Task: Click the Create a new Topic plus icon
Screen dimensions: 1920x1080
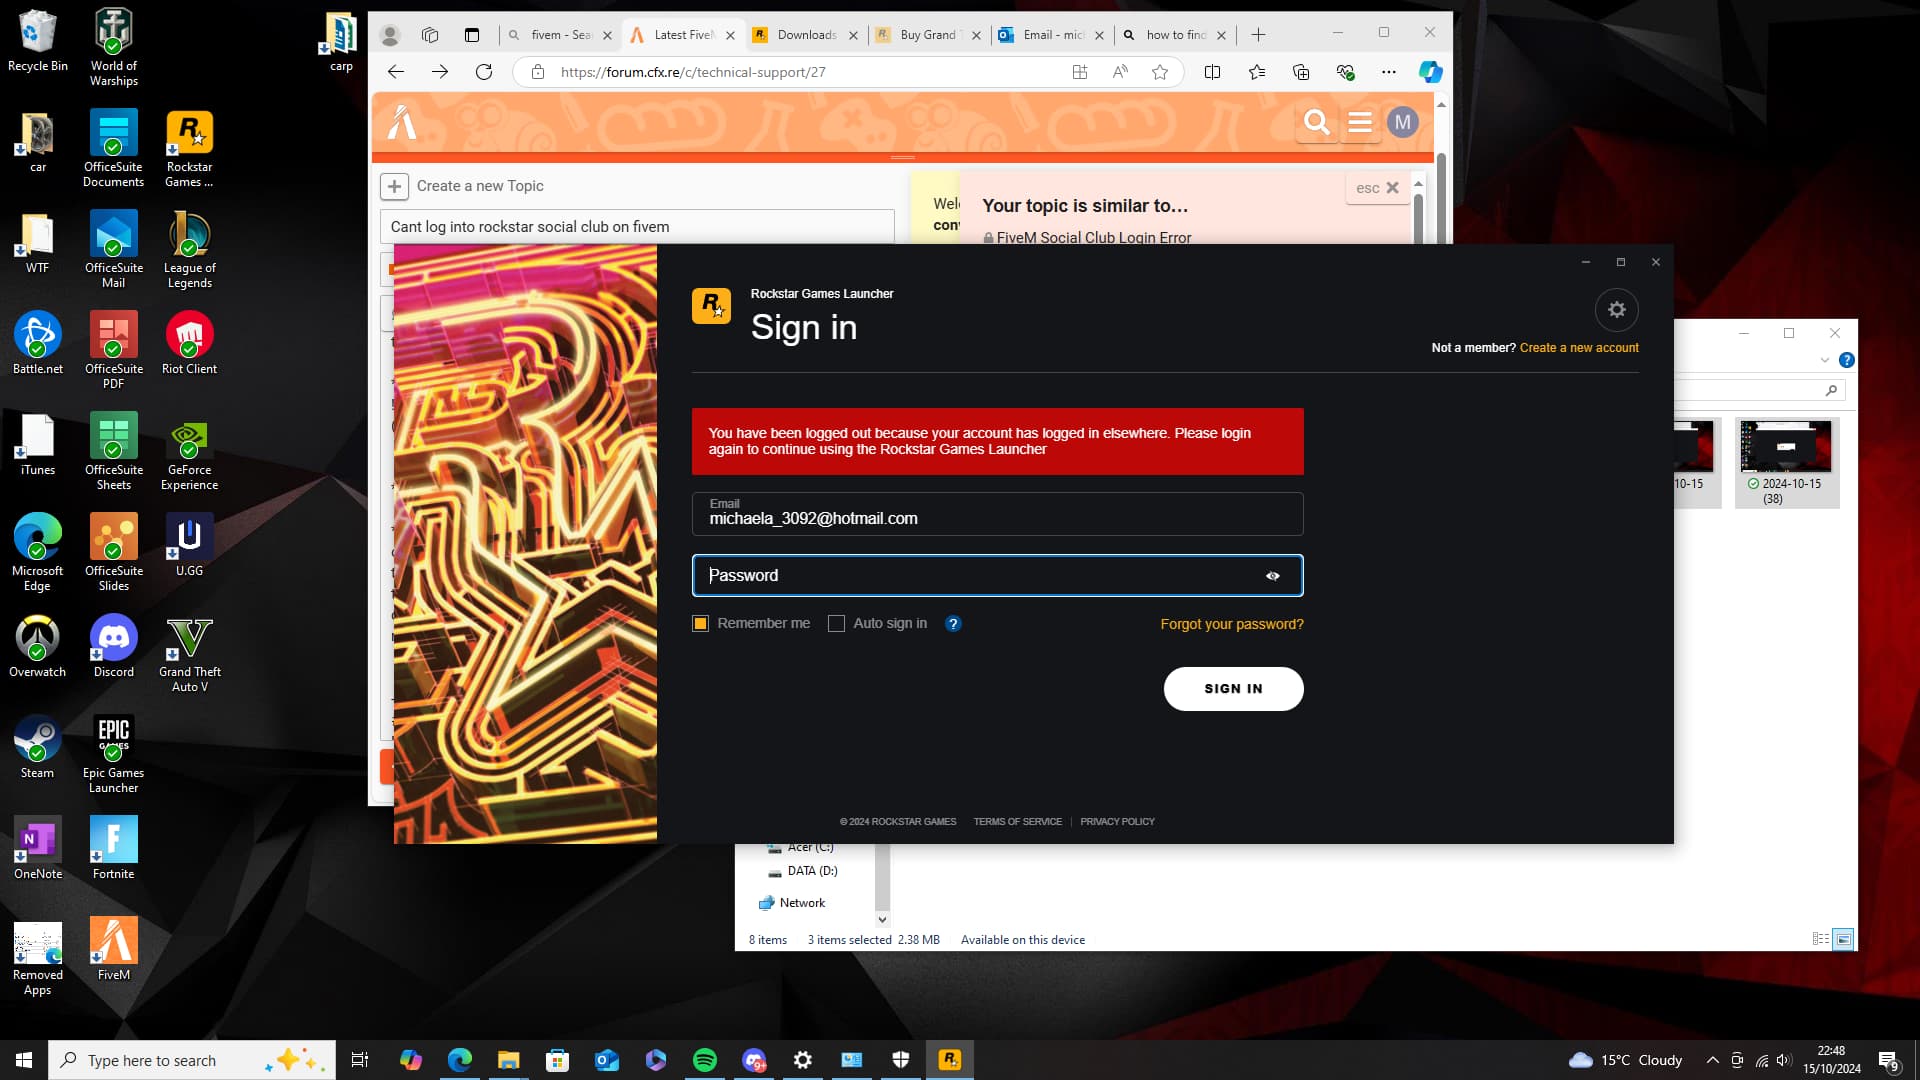Action: click(x=394, y=186)
